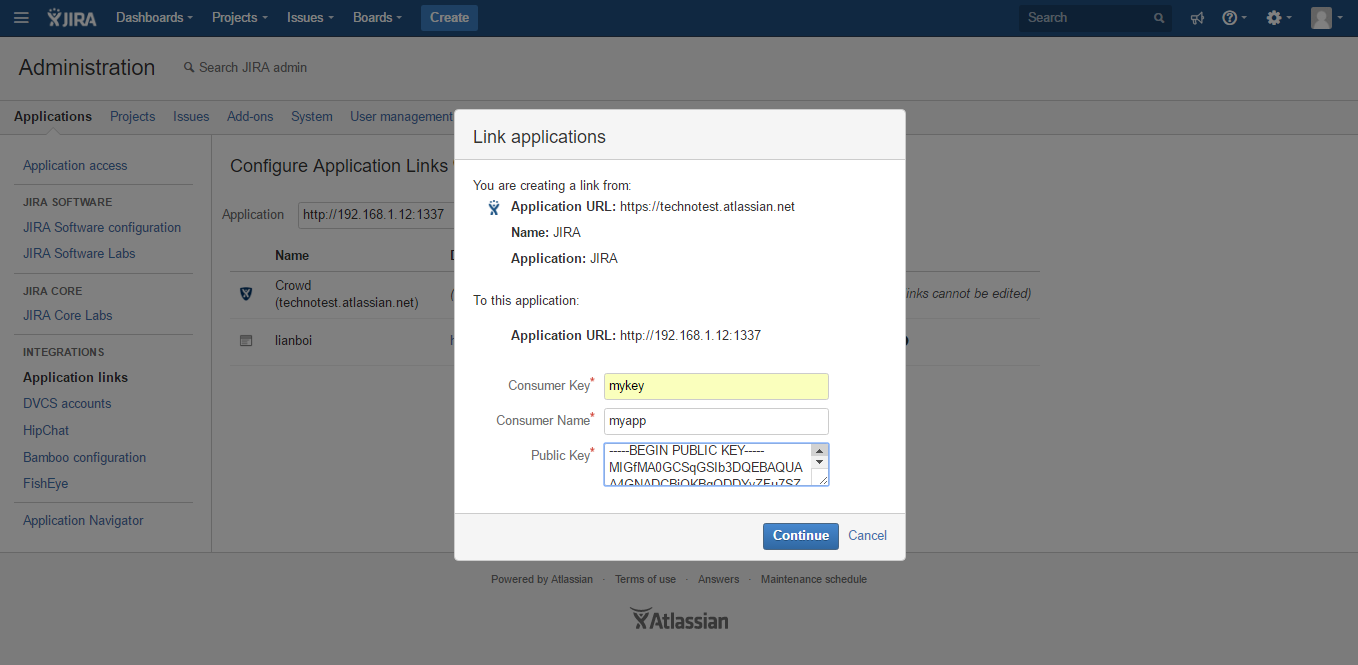
Task: Open Application Navigator sidebar item
Action: (83, 521)
